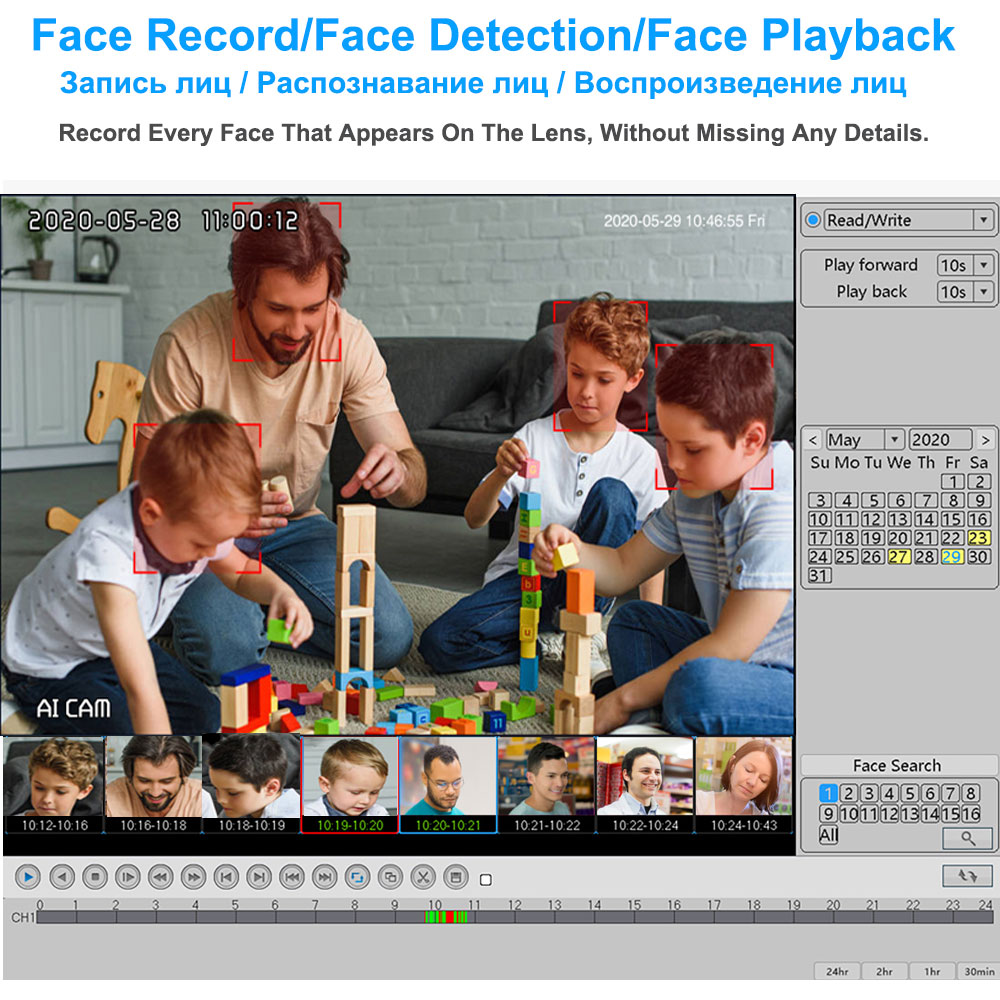Click the face search magnifier button
The image size is (1000, 1000).
pos(967,837)
